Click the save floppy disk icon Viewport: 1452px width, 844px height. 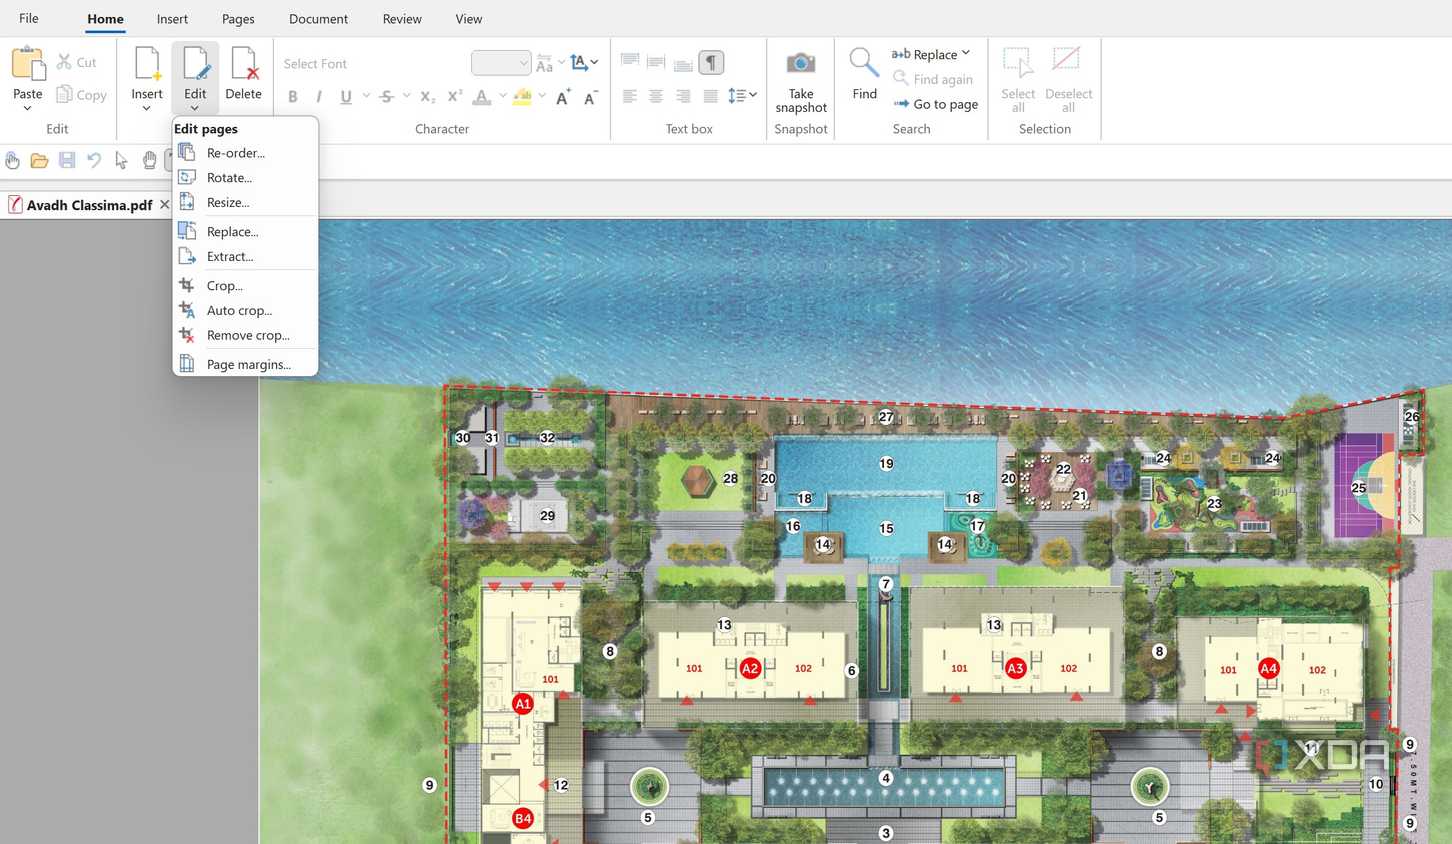point(67,160)
